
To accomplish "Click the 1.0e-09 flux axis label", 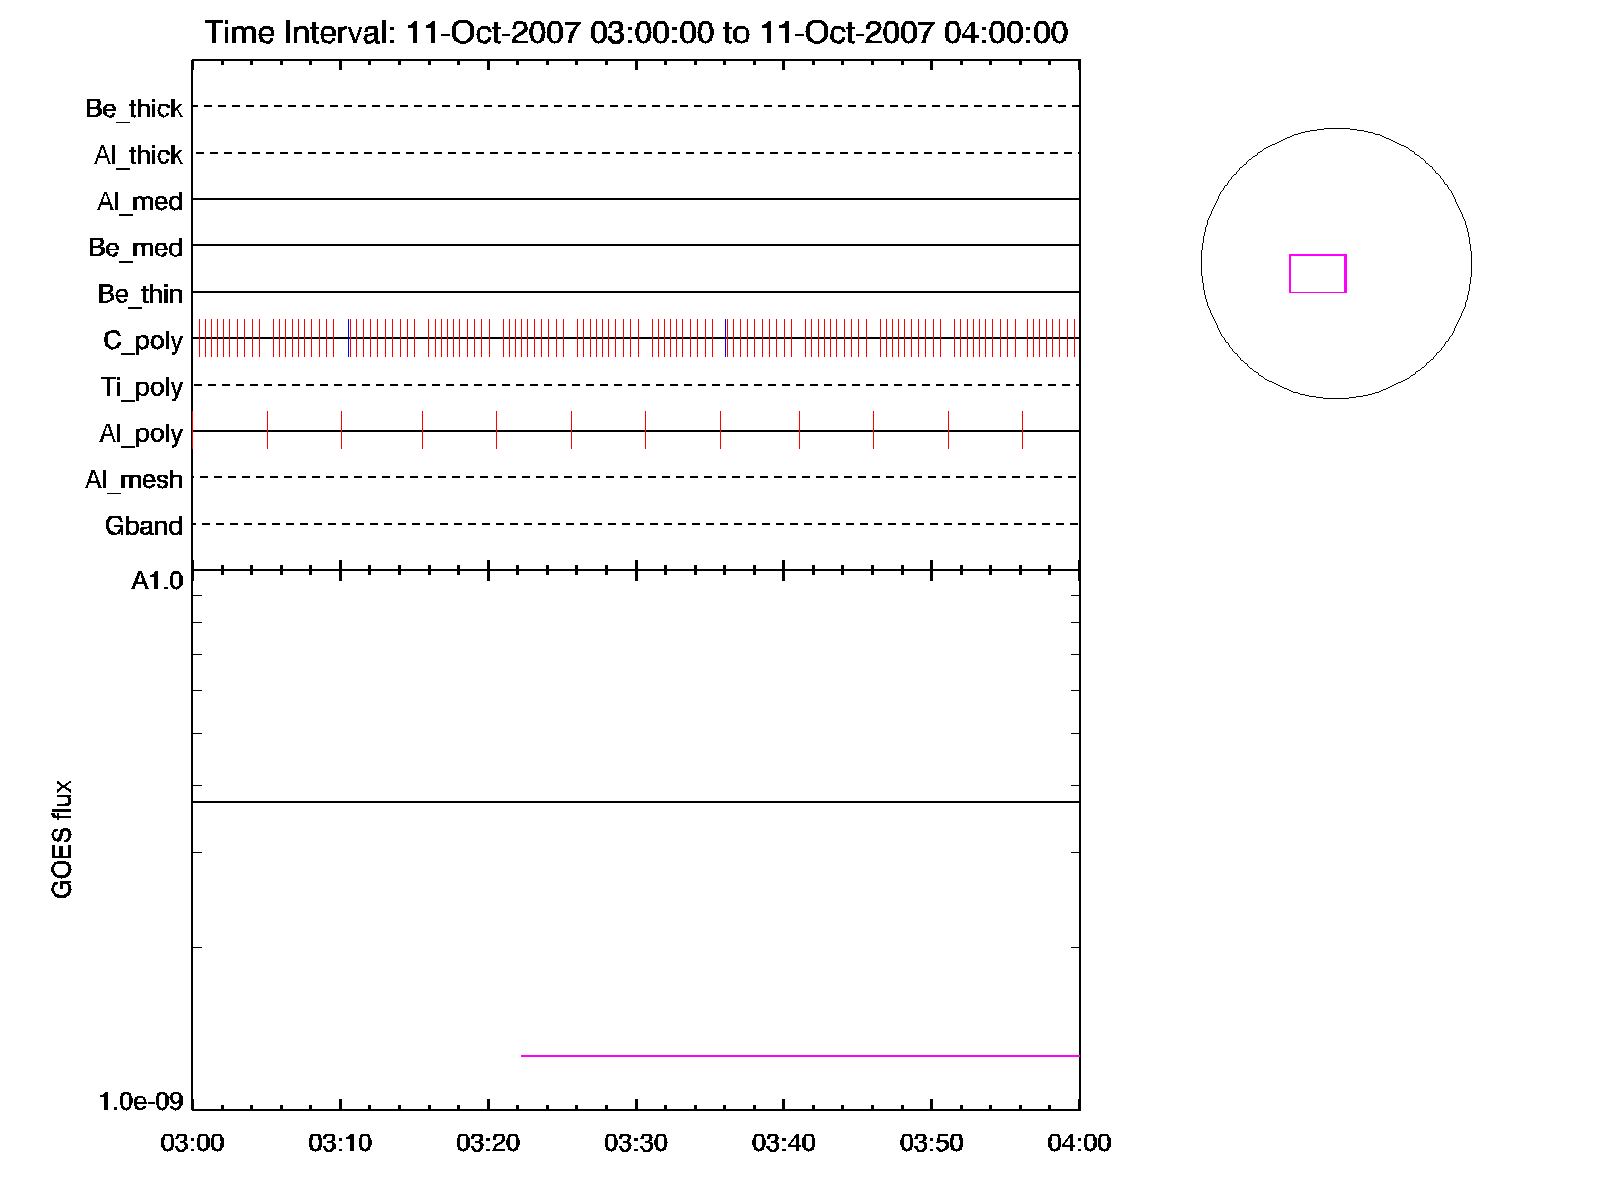I will [x=141, y=1101].
